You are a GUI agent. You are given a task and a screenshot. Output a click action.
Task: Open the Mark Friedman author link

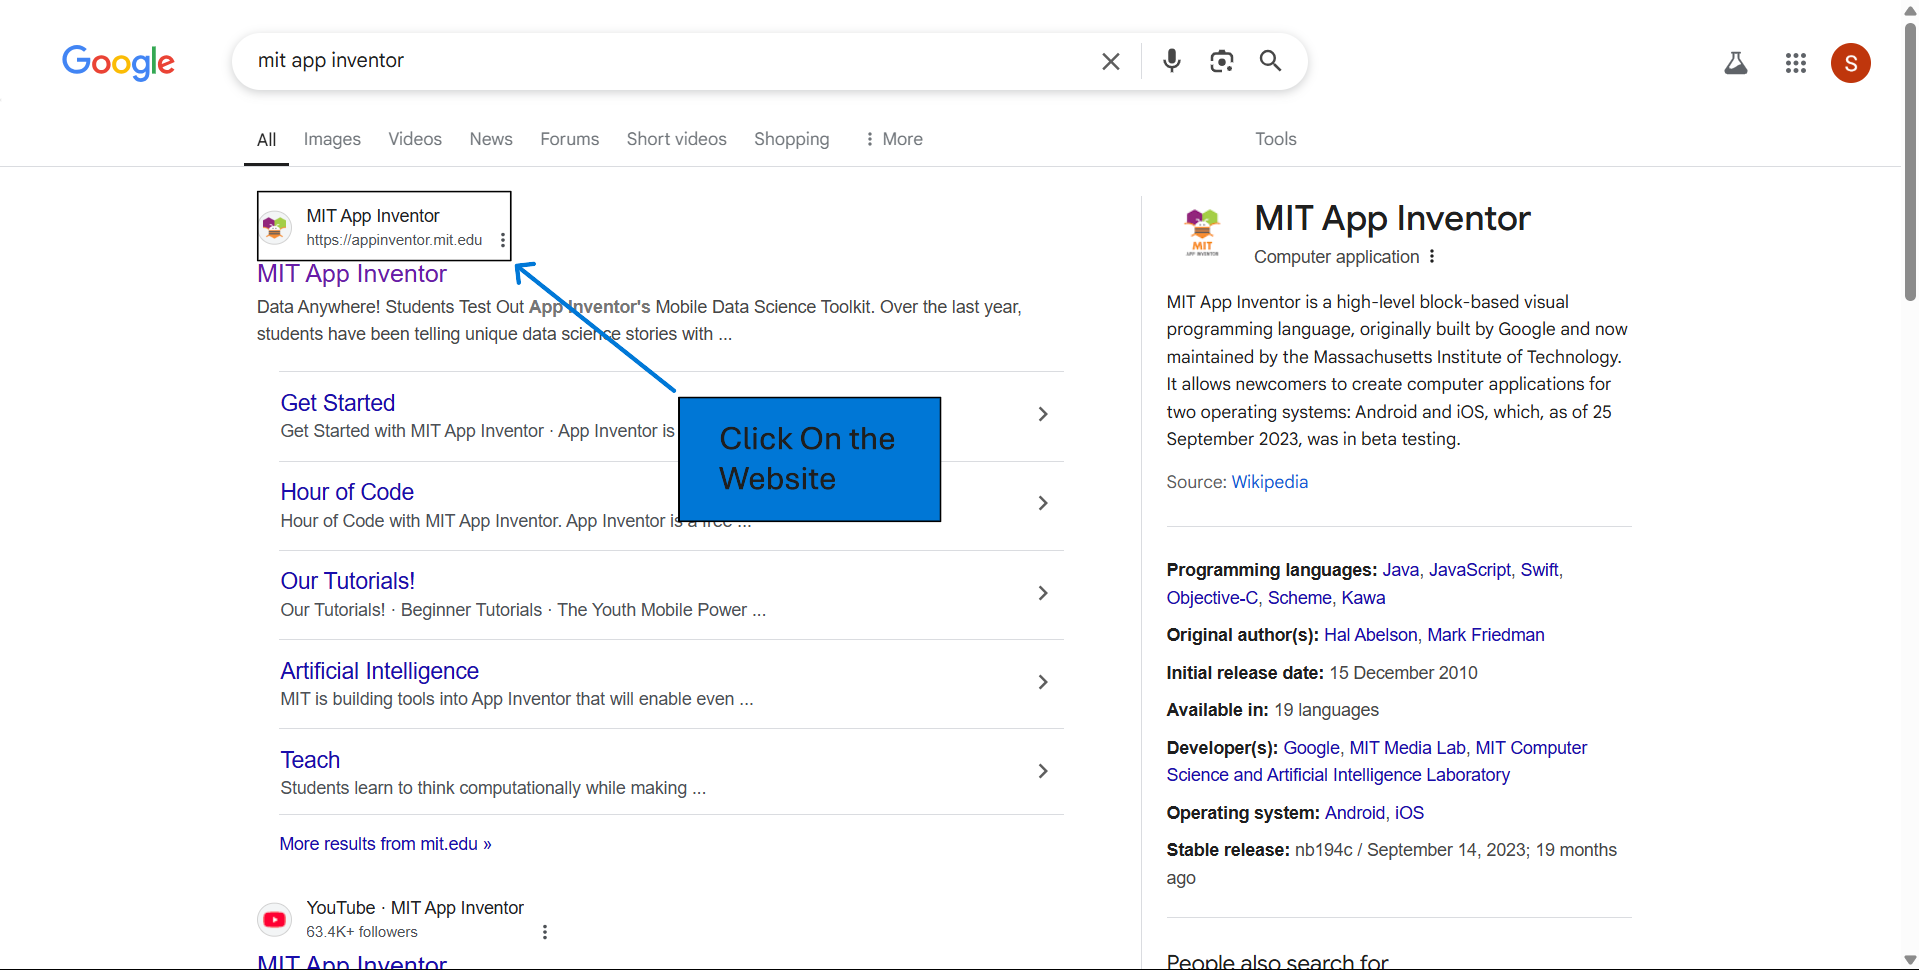(1485, 635)
